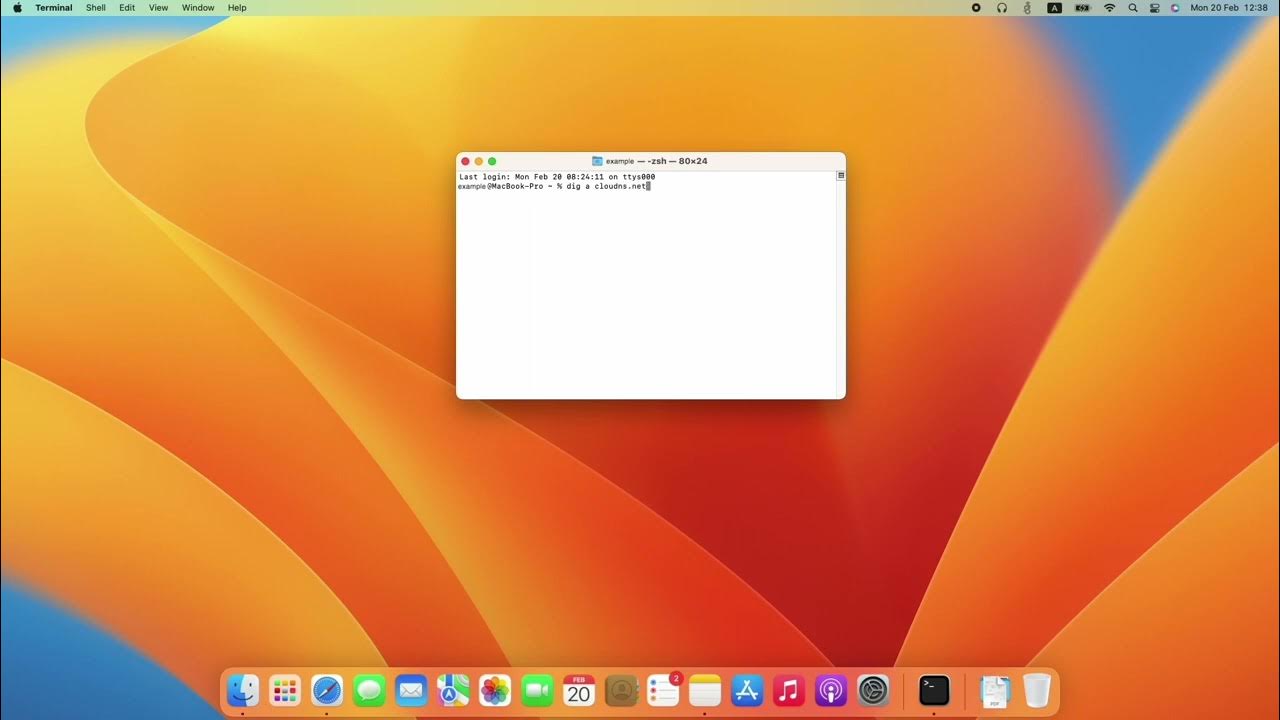This screenshot has width=1280, height=720.
Task: Open the Mail app in Dock
Action: 411,690
